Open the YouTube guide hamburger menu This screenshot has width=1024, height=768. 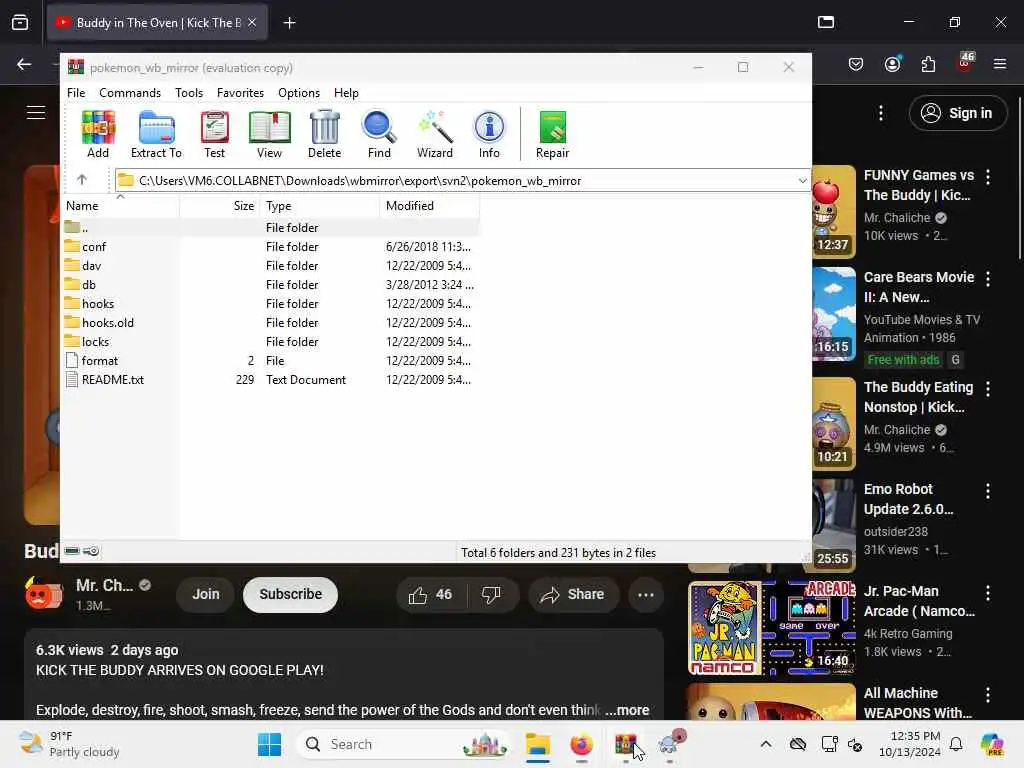click(36, 112)
